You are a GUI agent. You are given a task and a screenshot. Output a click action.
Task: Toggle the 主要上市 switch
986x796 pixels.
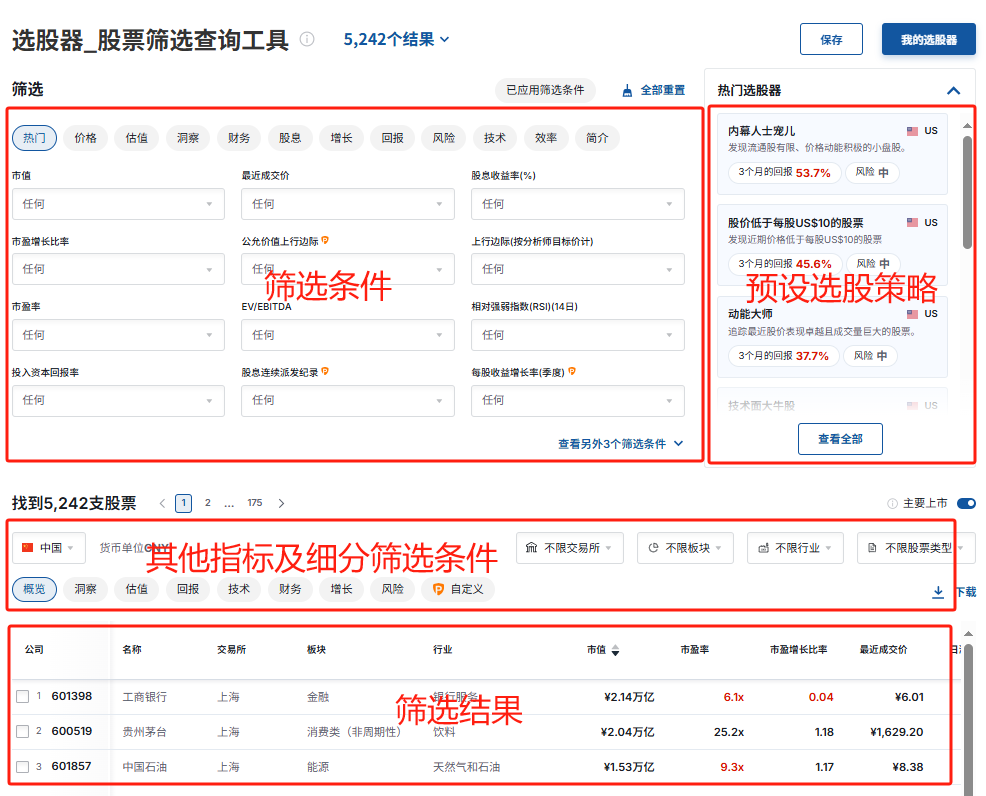pos(965,503)
